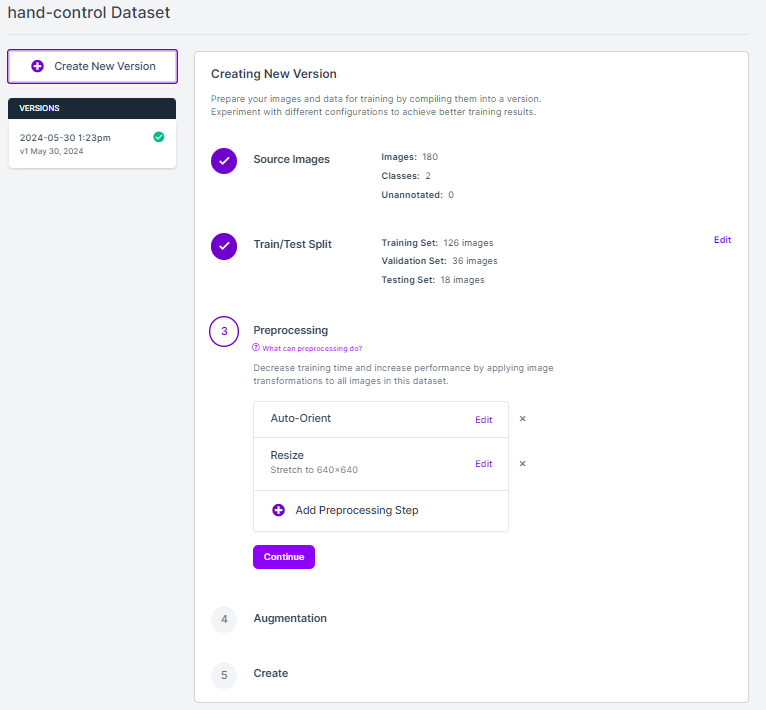766x710 pixels.
Task: Click the Source Images heading
Action: (292, 159)
